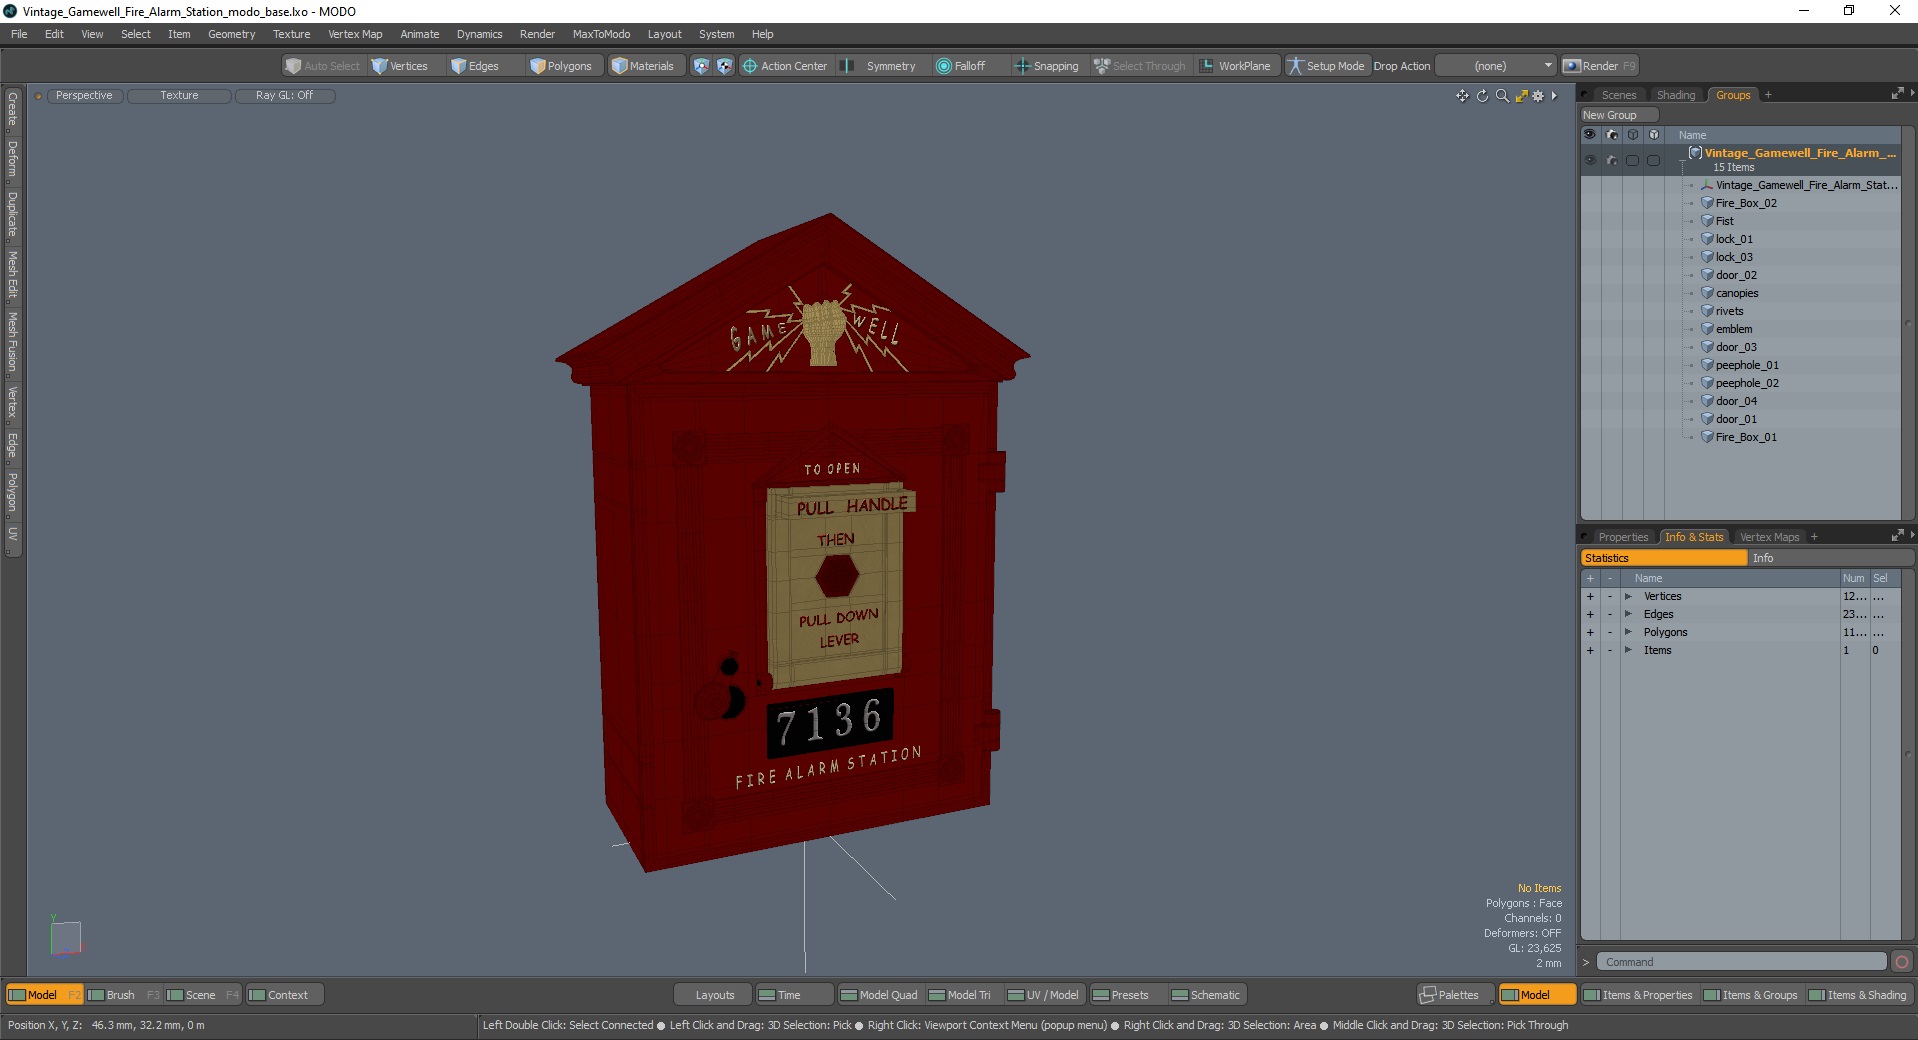Select Fire_Box_02 mesh item

tap(1746, 203)
